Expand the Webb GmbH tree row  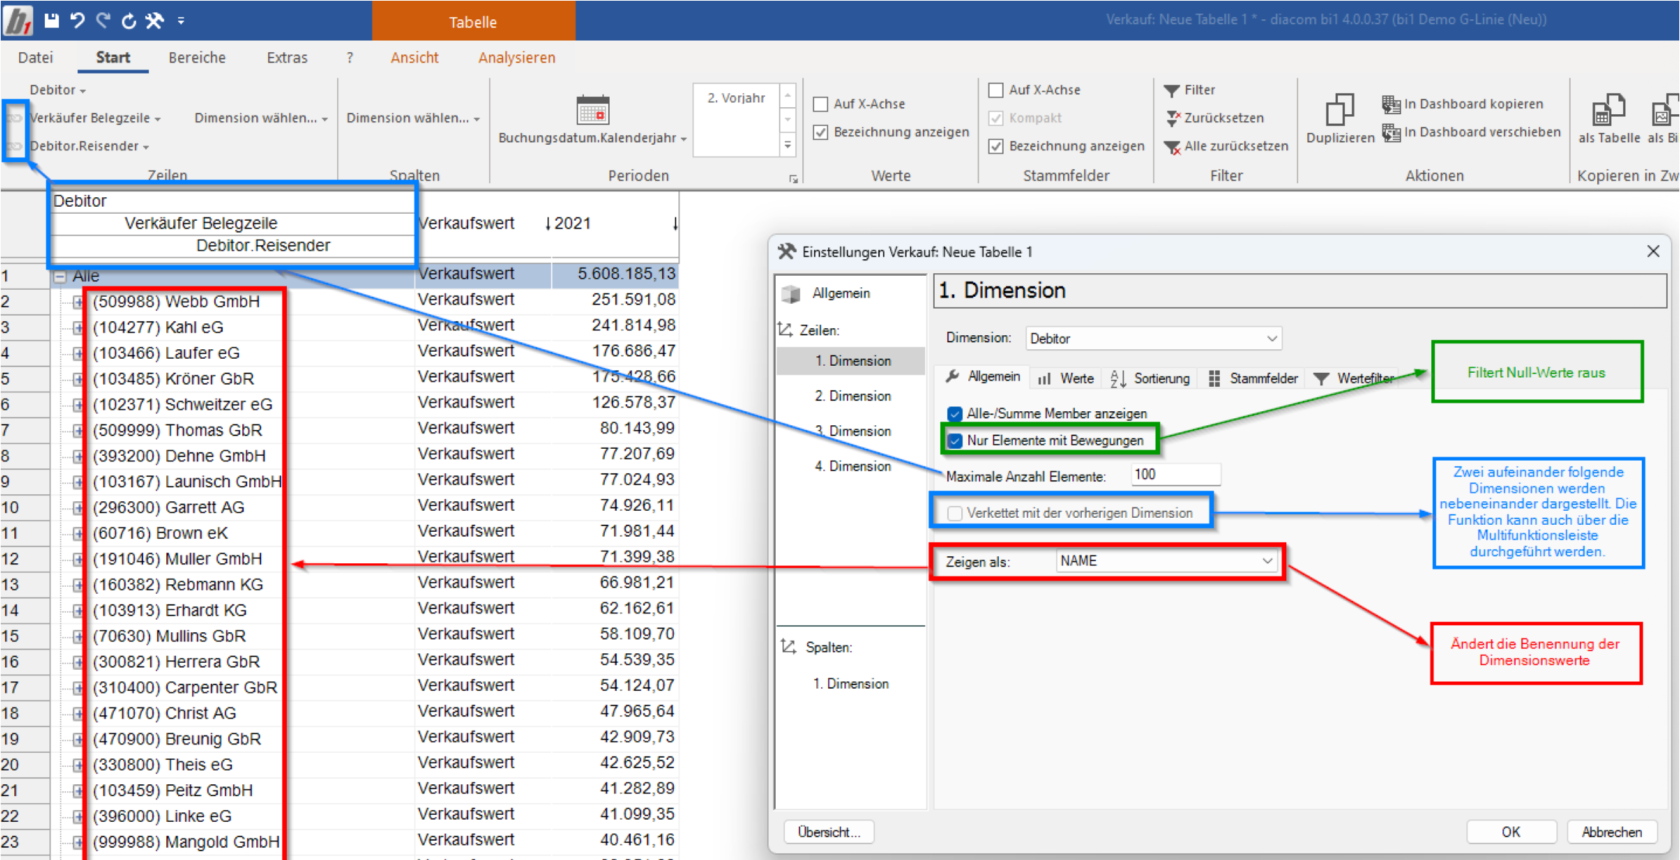[78, 302]
